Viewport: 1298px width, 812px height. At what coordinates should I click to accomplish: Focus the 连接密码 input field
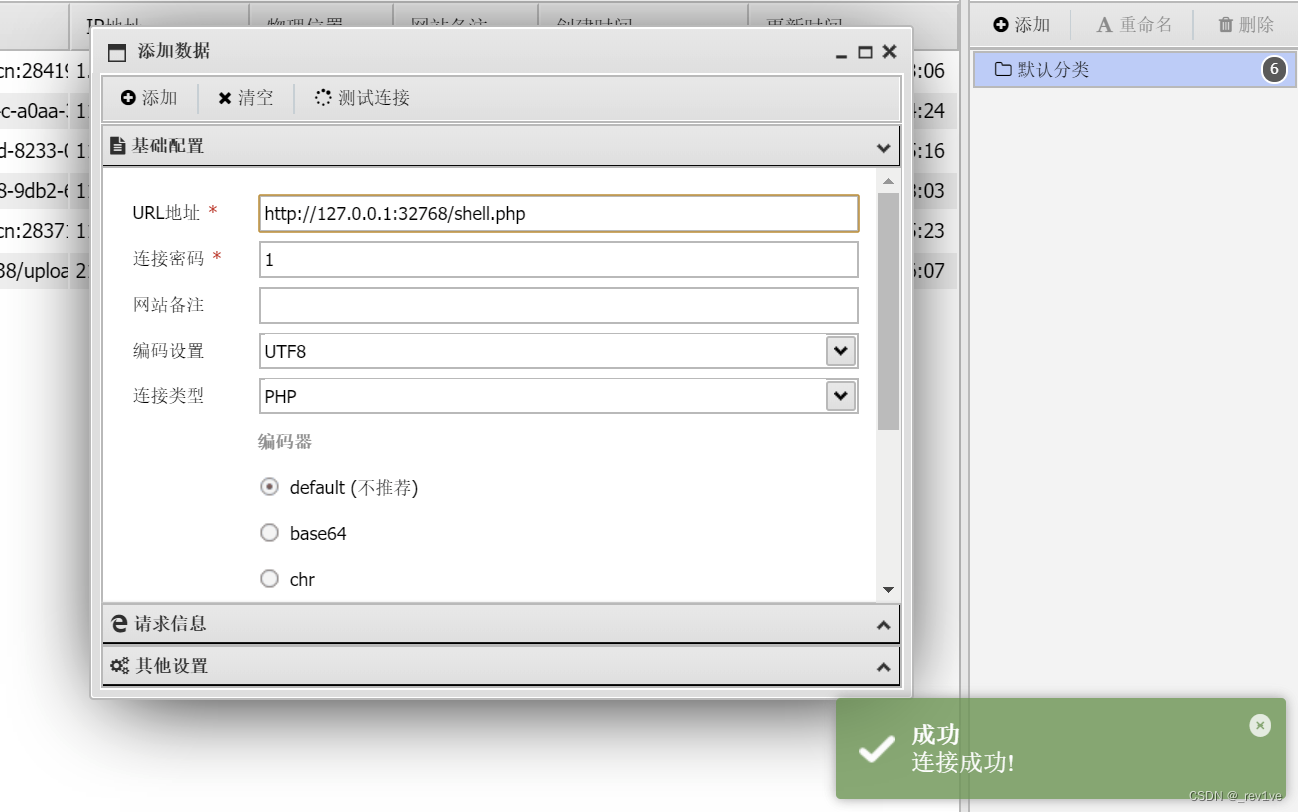pyautogui.click(x=558, y=260)
